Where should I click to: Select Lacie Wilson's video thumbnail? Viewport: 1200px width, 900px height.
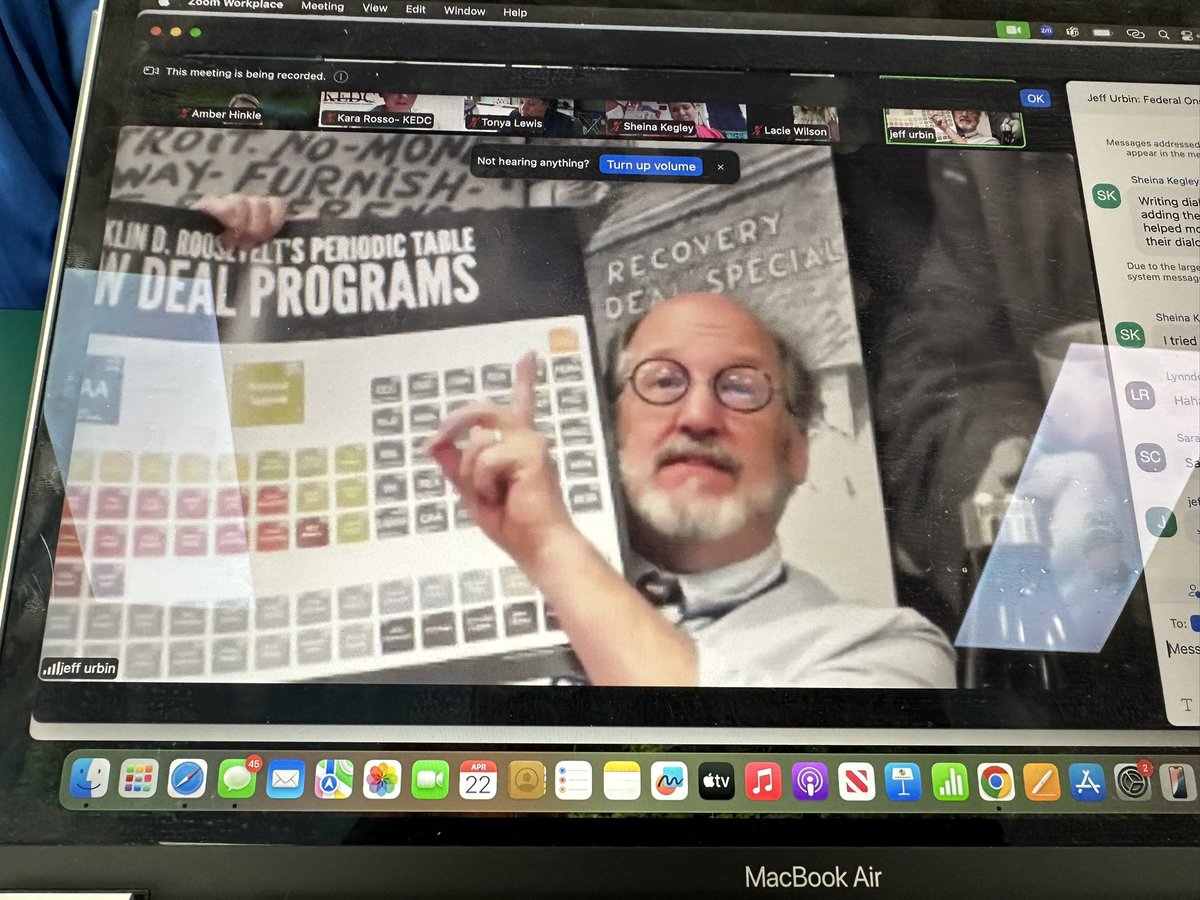(x=795, y=121)
